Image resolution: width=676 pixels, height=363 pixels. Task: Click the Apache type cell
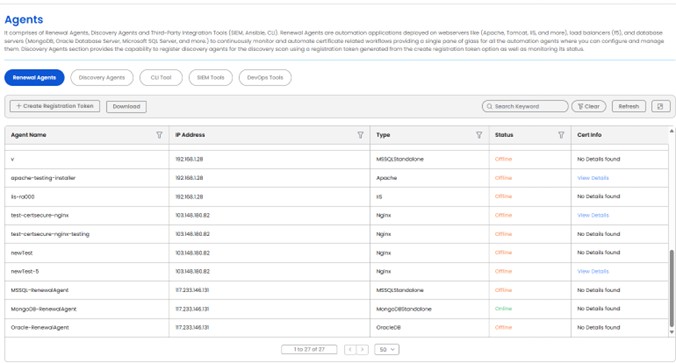[x=386, y=178]
